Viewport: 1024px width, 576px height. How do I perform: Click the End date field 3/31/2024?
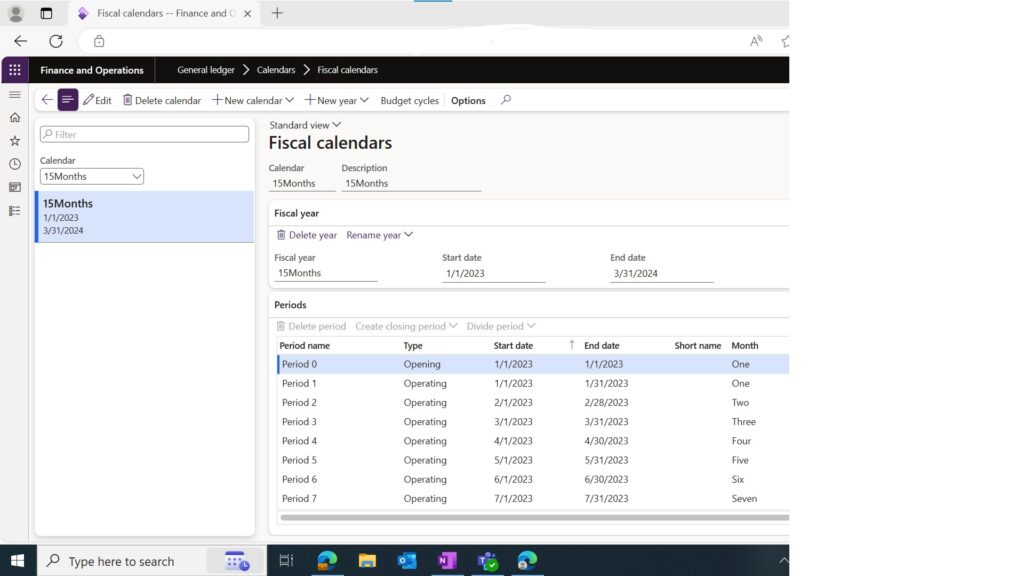[x=662, y=274]
